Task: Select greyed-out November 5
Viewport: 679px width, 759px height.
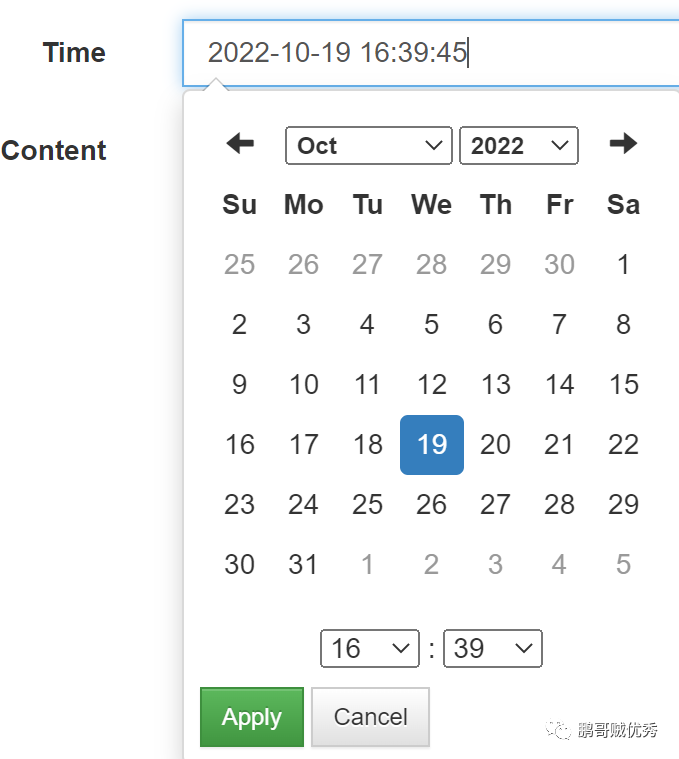Action: (x=623, y=565)
